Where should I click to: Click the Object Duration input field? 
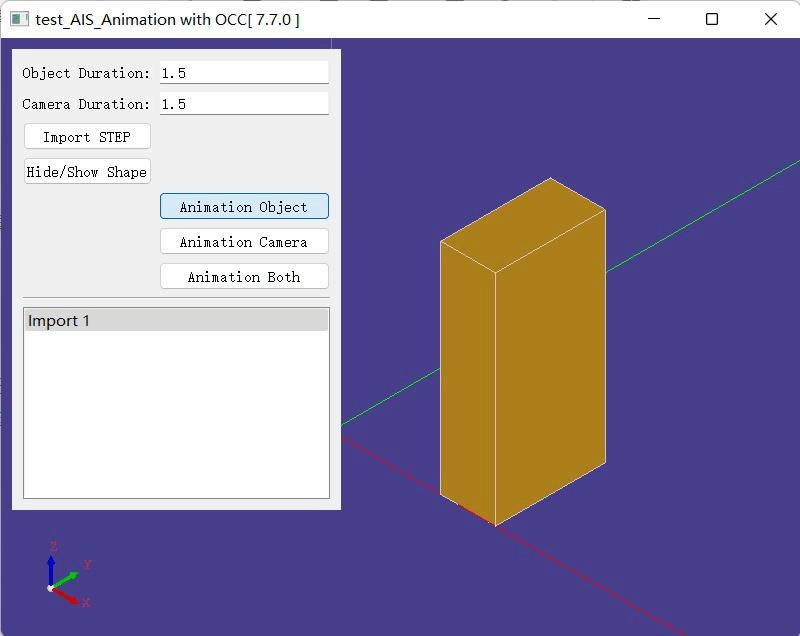point(244,73)
